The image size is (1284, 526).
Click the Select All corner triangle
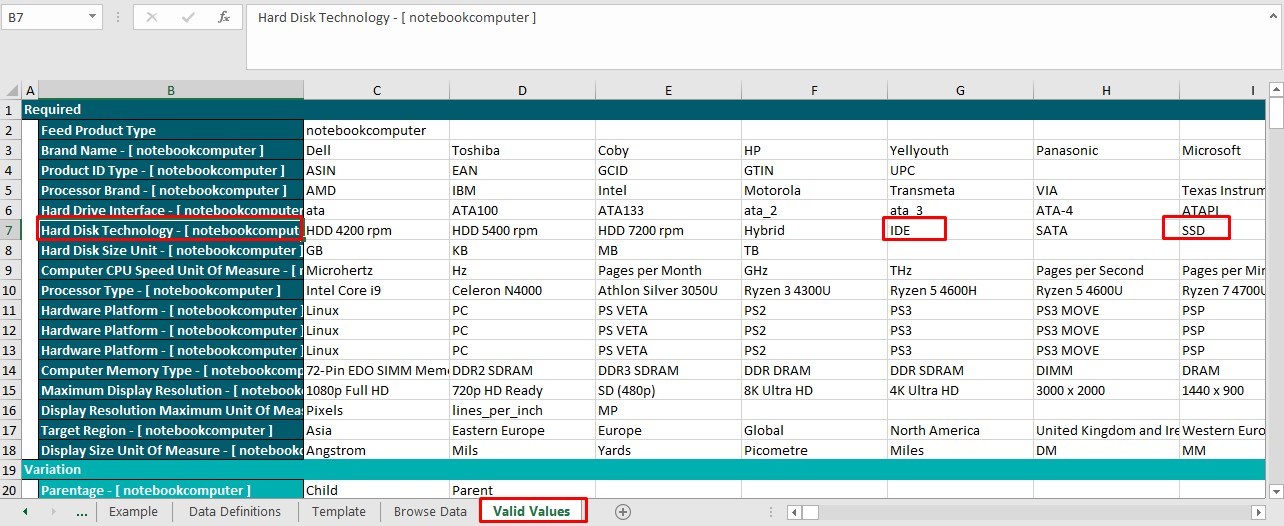tap(11, 90)
